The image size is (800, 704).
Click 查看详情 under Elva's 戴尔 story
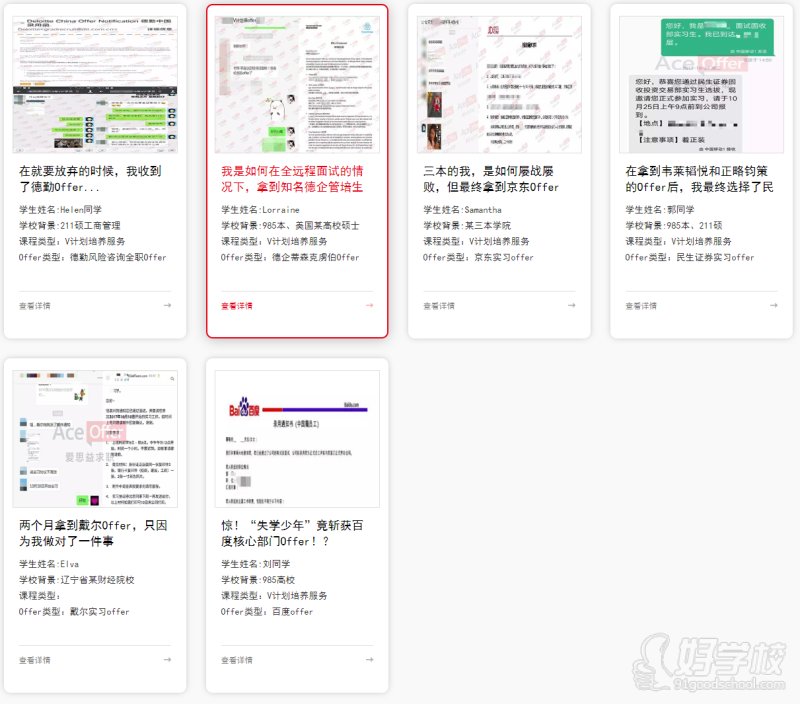35,660
